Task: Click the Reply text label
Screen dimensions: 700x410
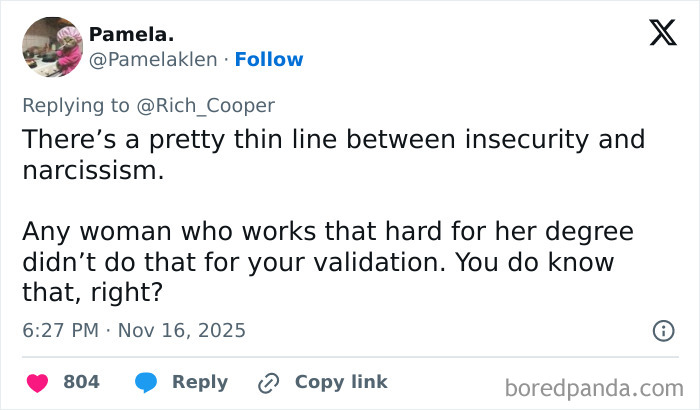Action: pos(199,382)
